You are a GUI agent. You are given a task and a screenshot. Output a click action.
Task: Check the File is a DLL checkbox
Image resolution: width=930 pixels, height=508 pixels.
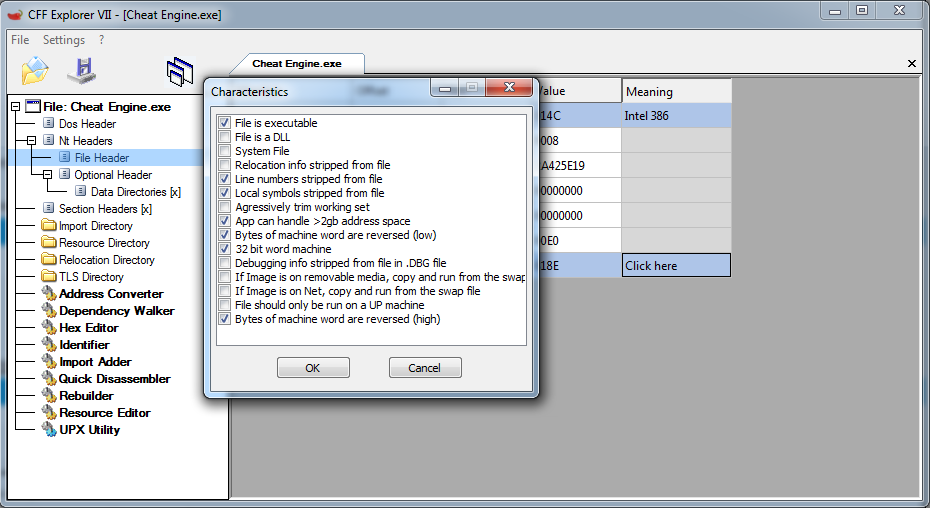[224, 136]
